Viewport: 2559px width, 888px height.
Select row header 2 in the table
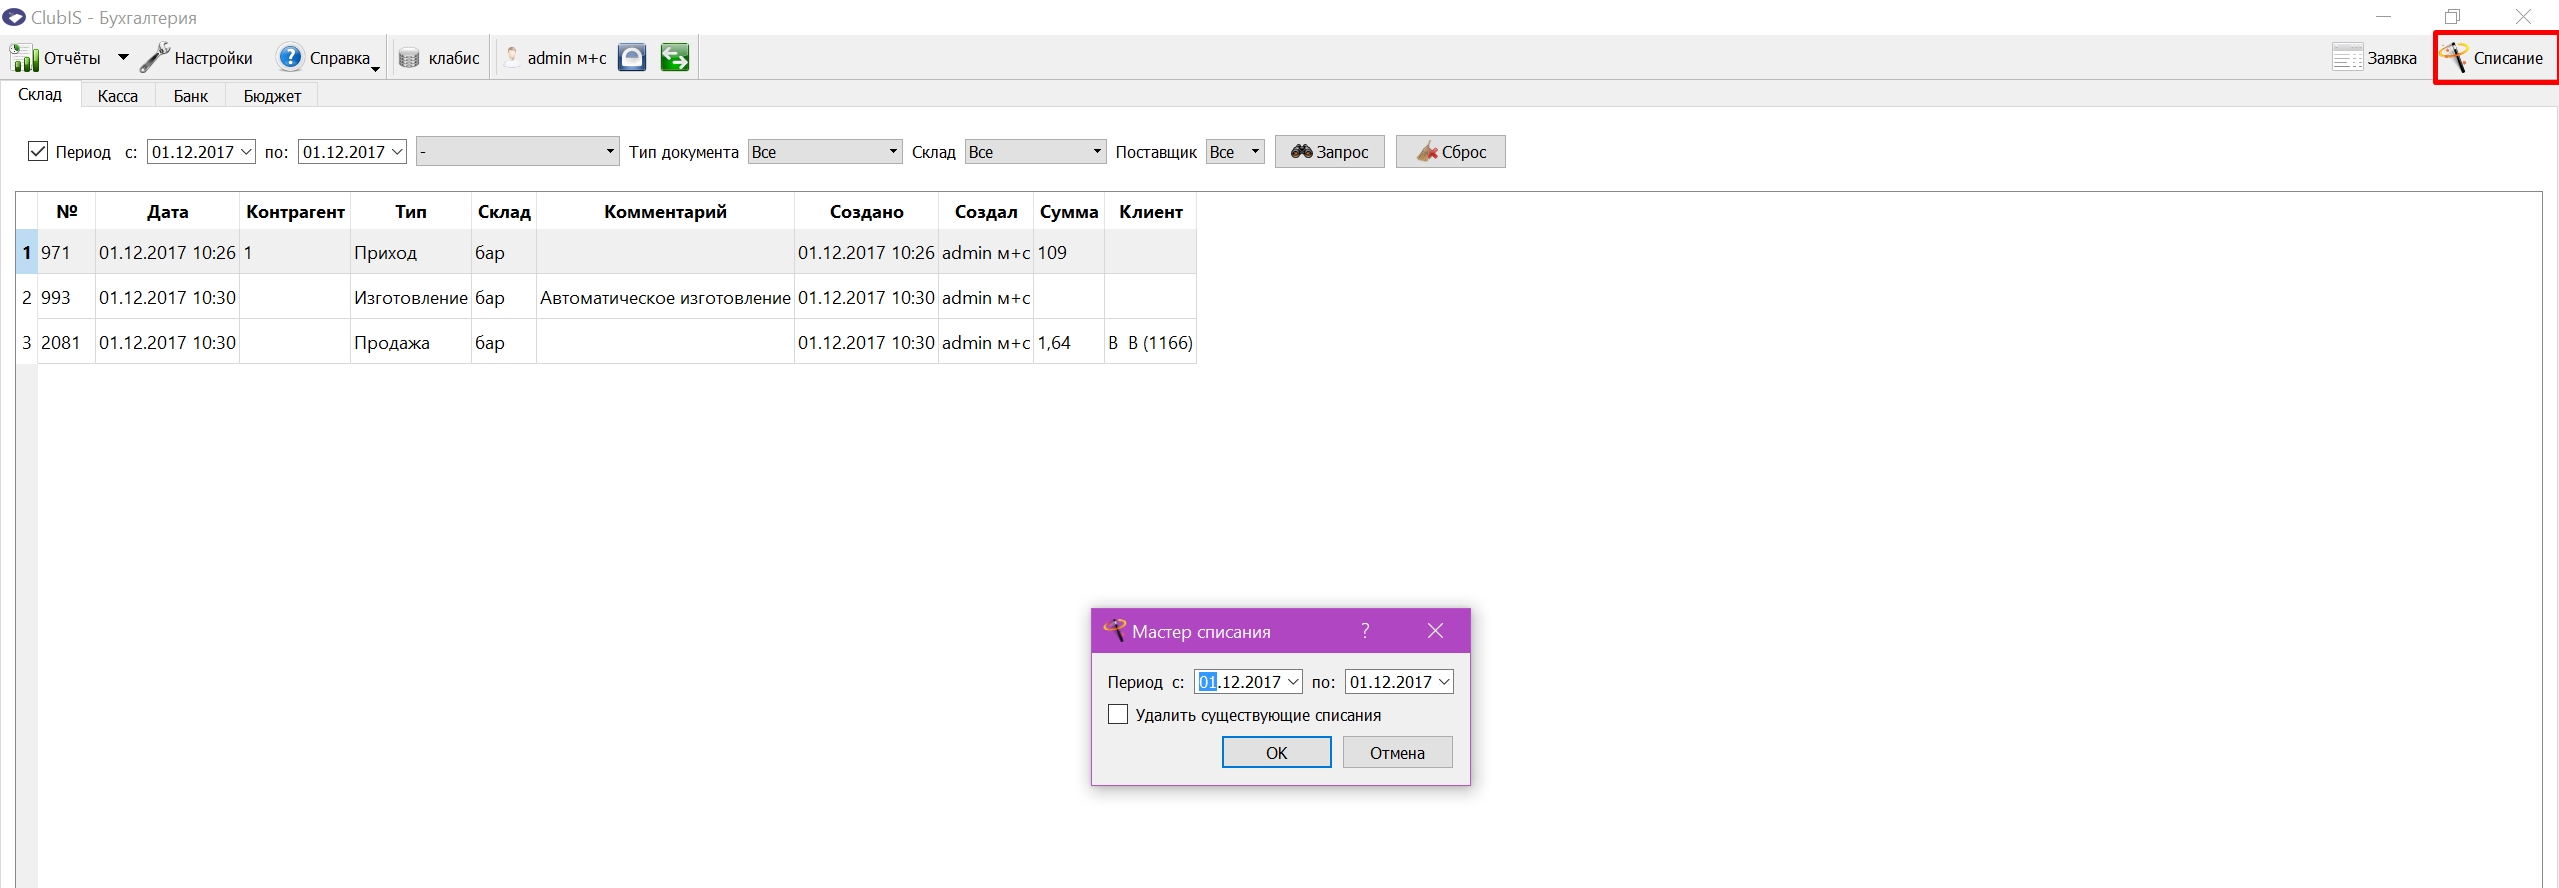27,298
